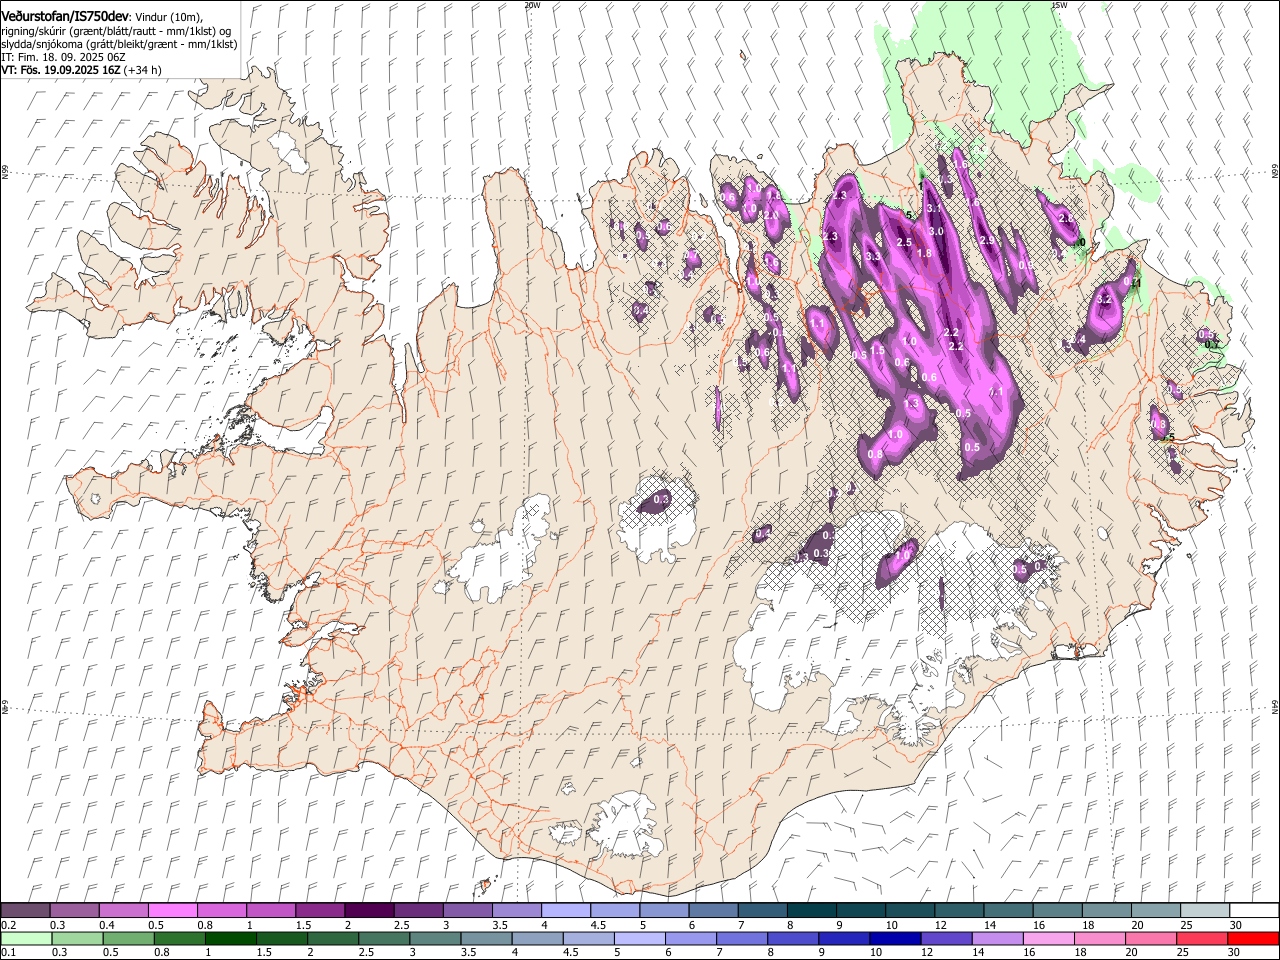Pick the 16–18 swatch in snow legend
The image size is (1280, 960).
point(1056,911)
